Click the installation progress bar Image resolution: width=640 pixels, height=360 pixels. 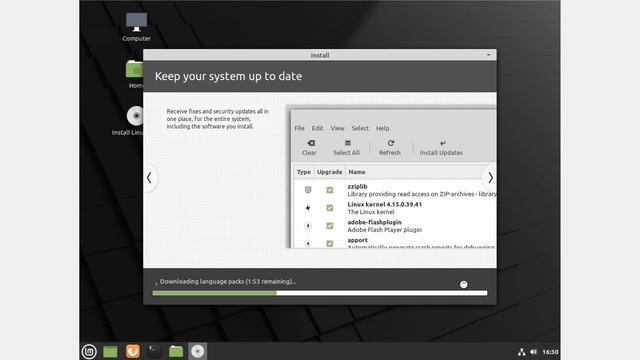point(320,293)
